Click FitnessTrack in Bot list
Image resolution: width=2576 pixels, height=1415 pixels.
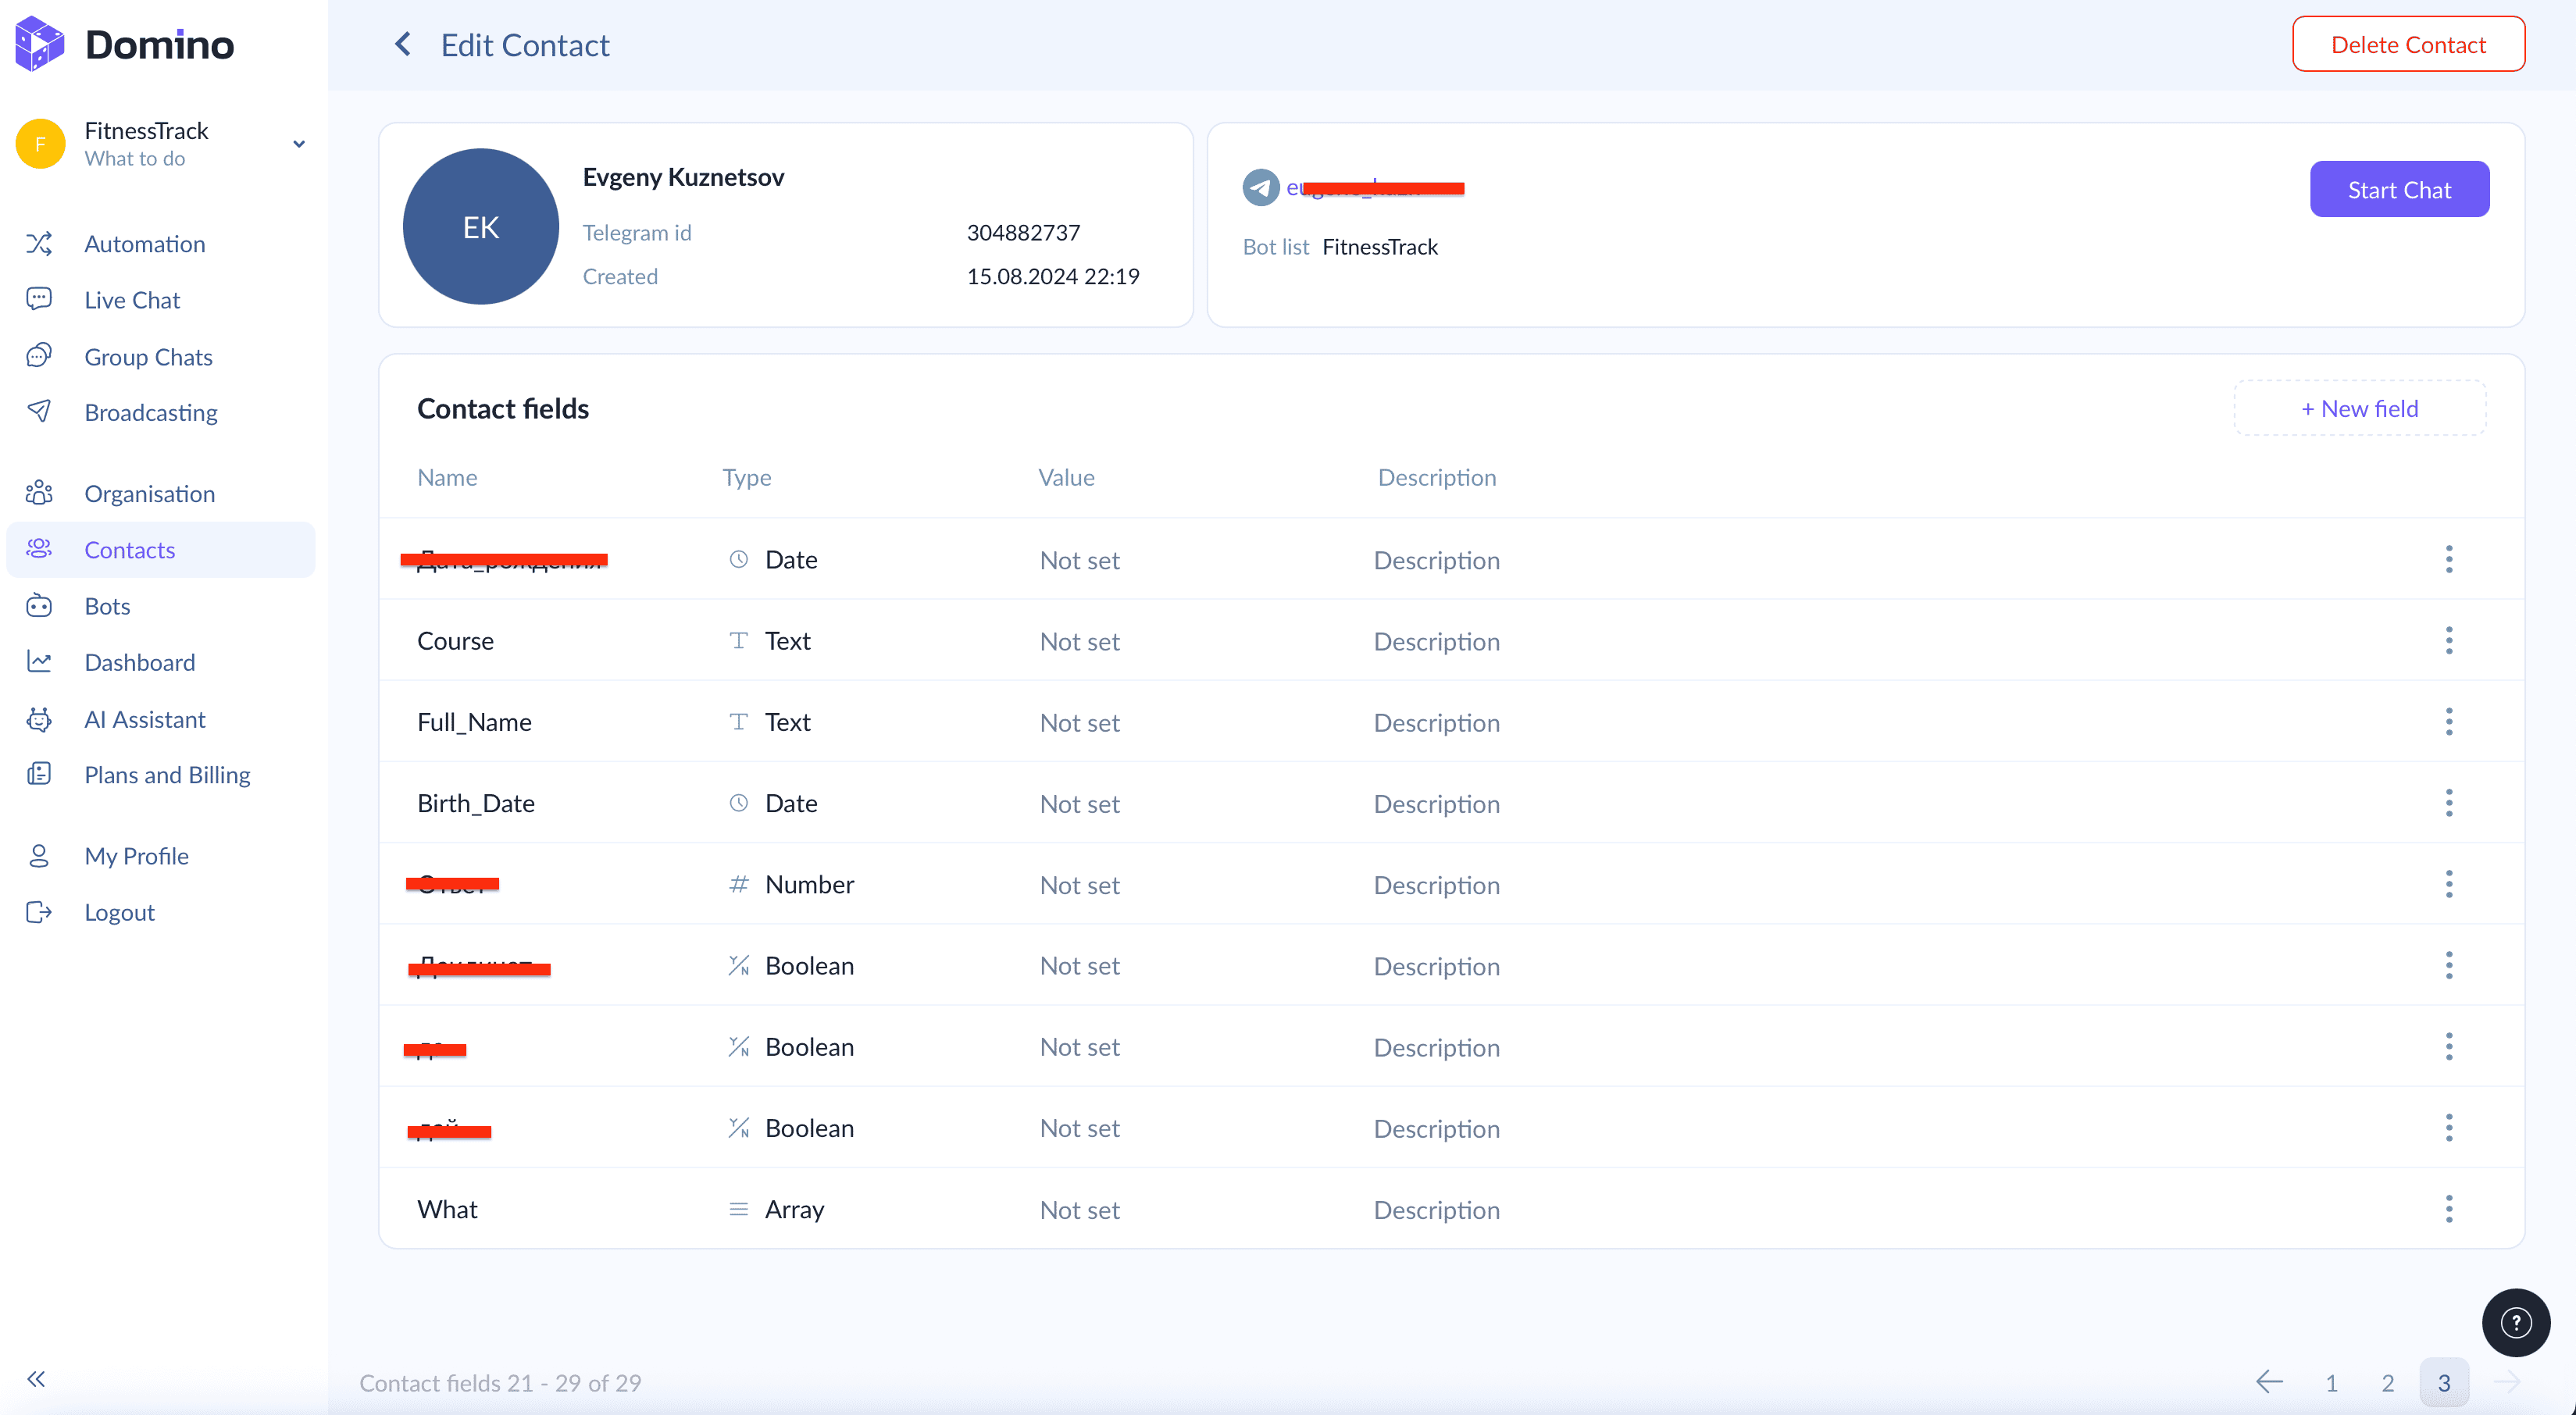[1379, 246]
